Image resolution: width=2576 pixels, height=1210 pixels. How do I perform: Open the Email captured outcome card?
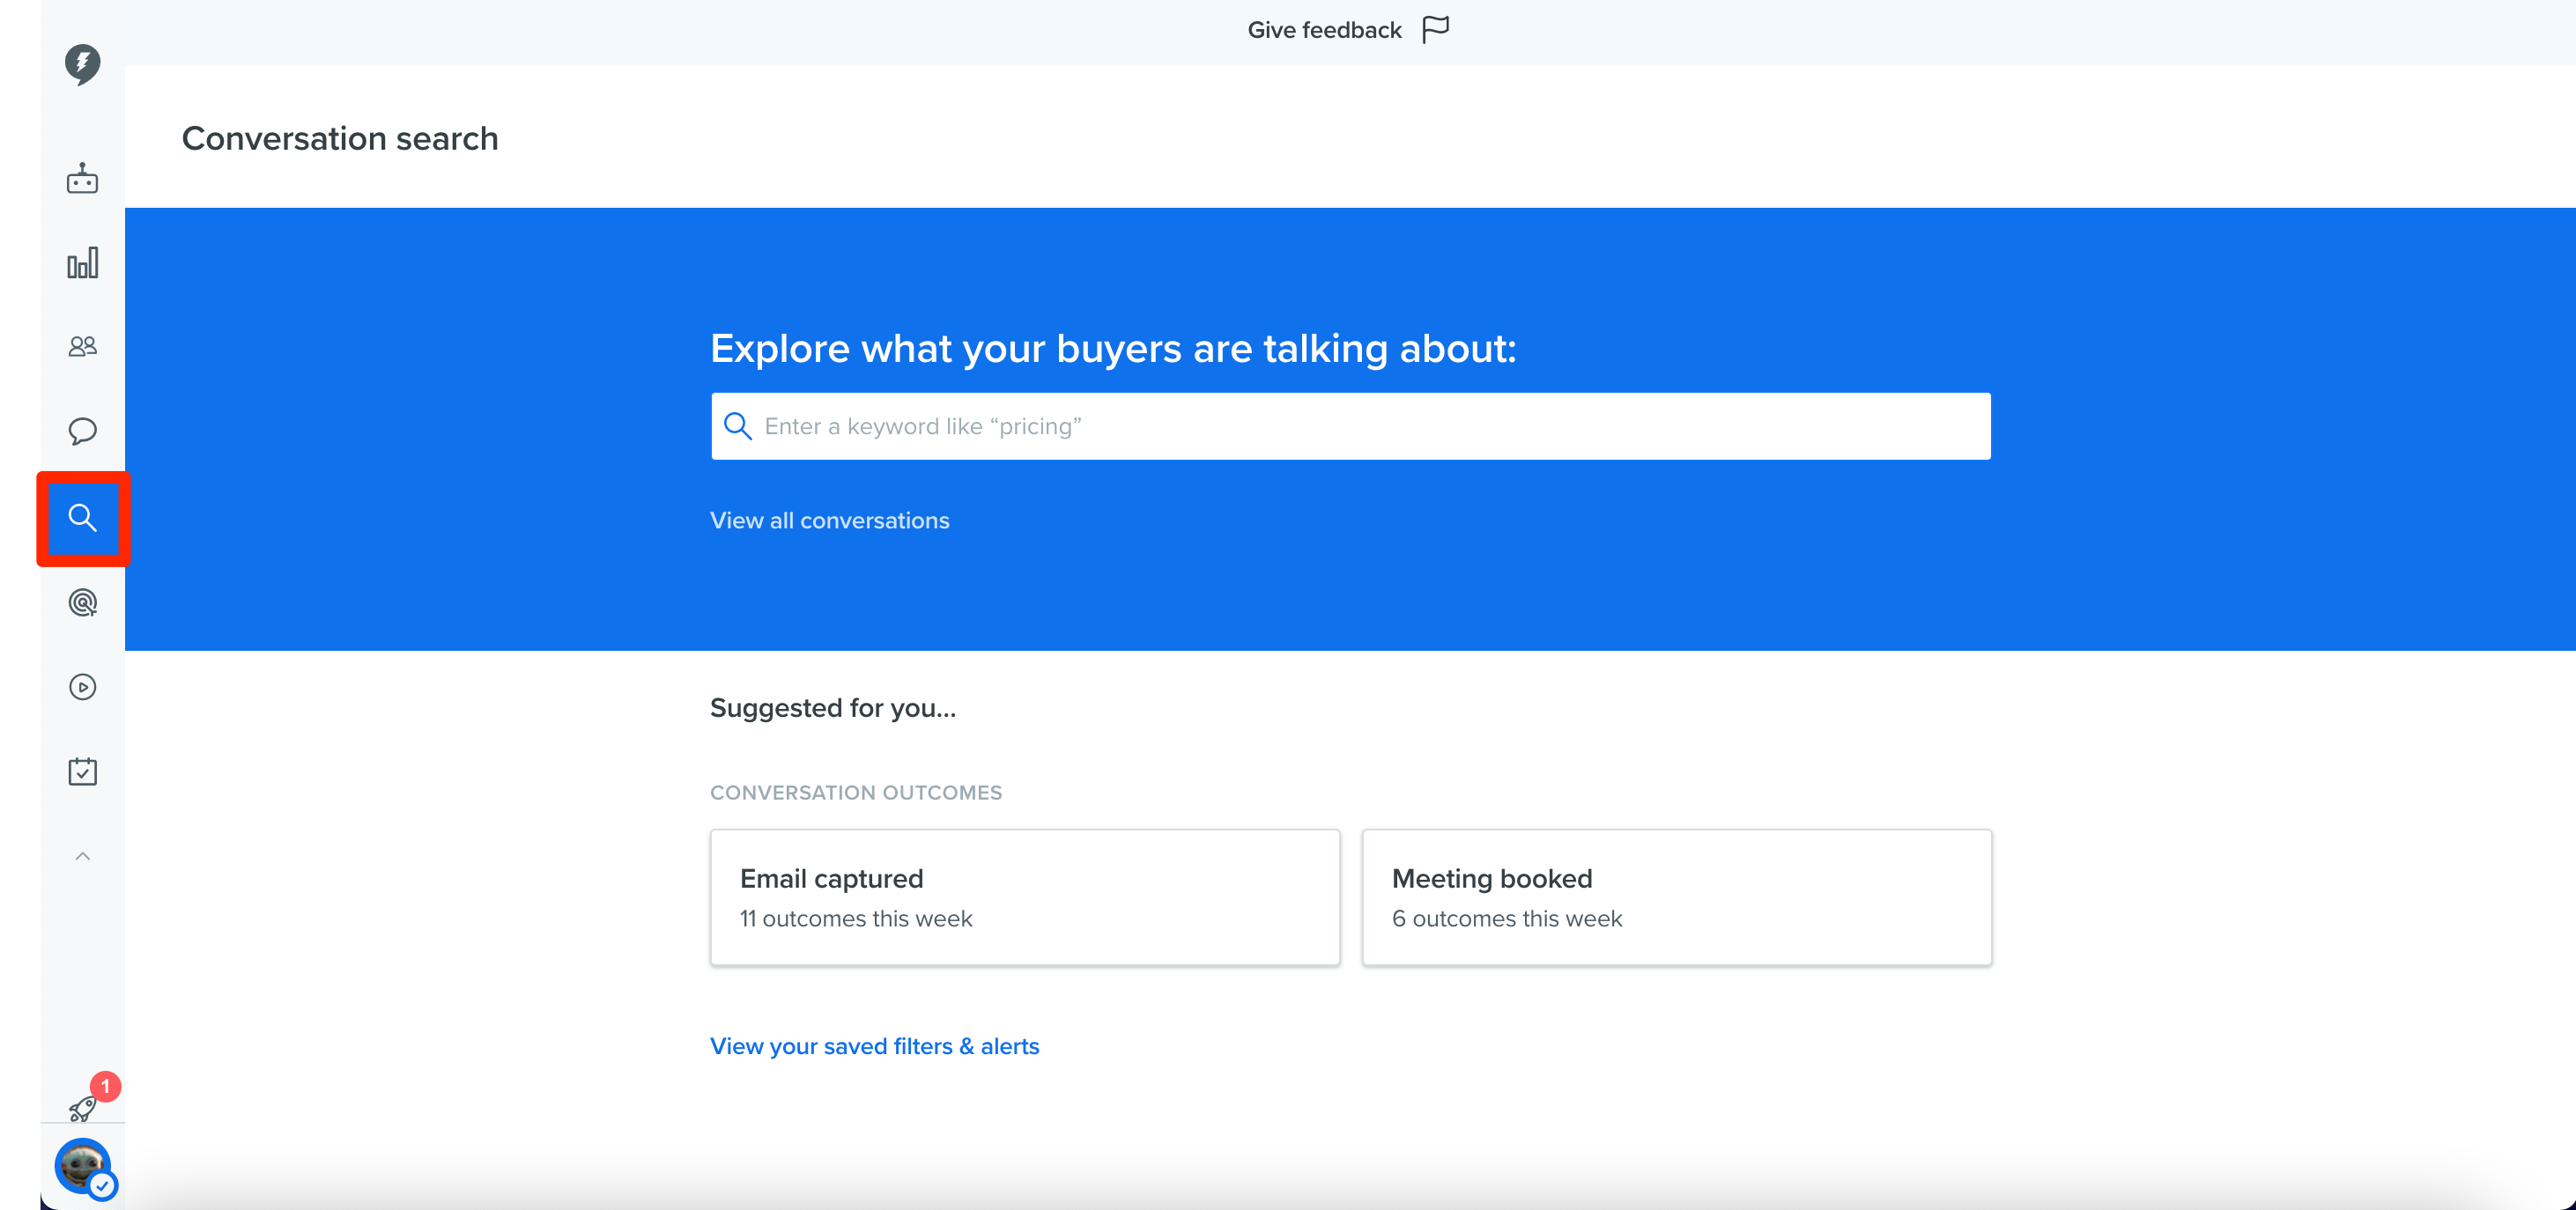(x=1024, y=897)
